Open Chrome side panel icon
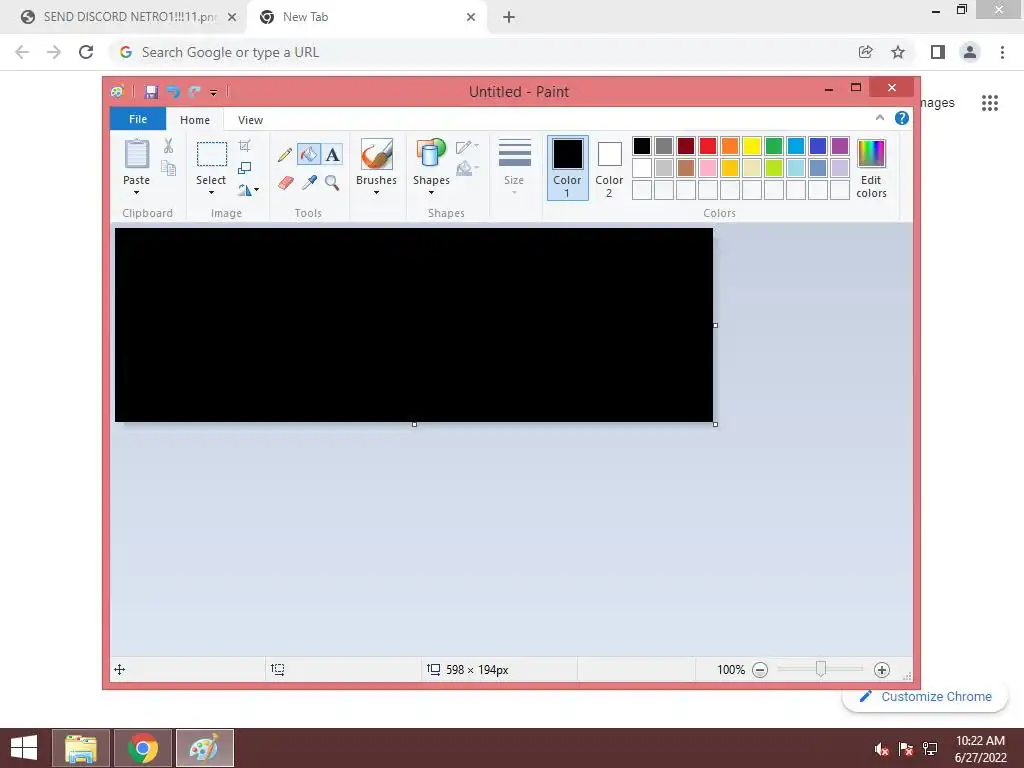 pos(938,52)
